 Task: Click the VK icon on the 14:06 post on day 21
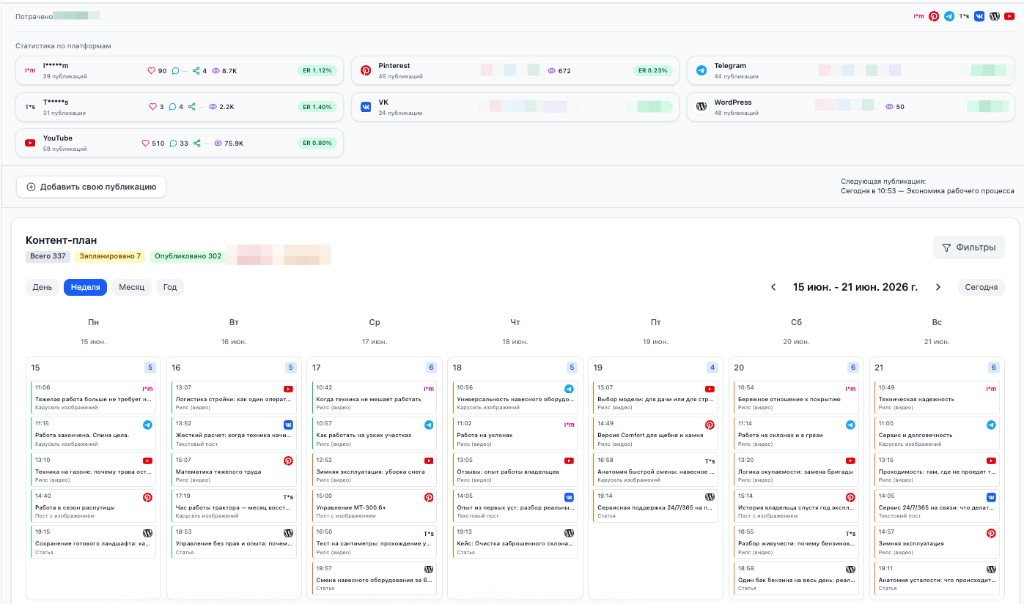991,498
